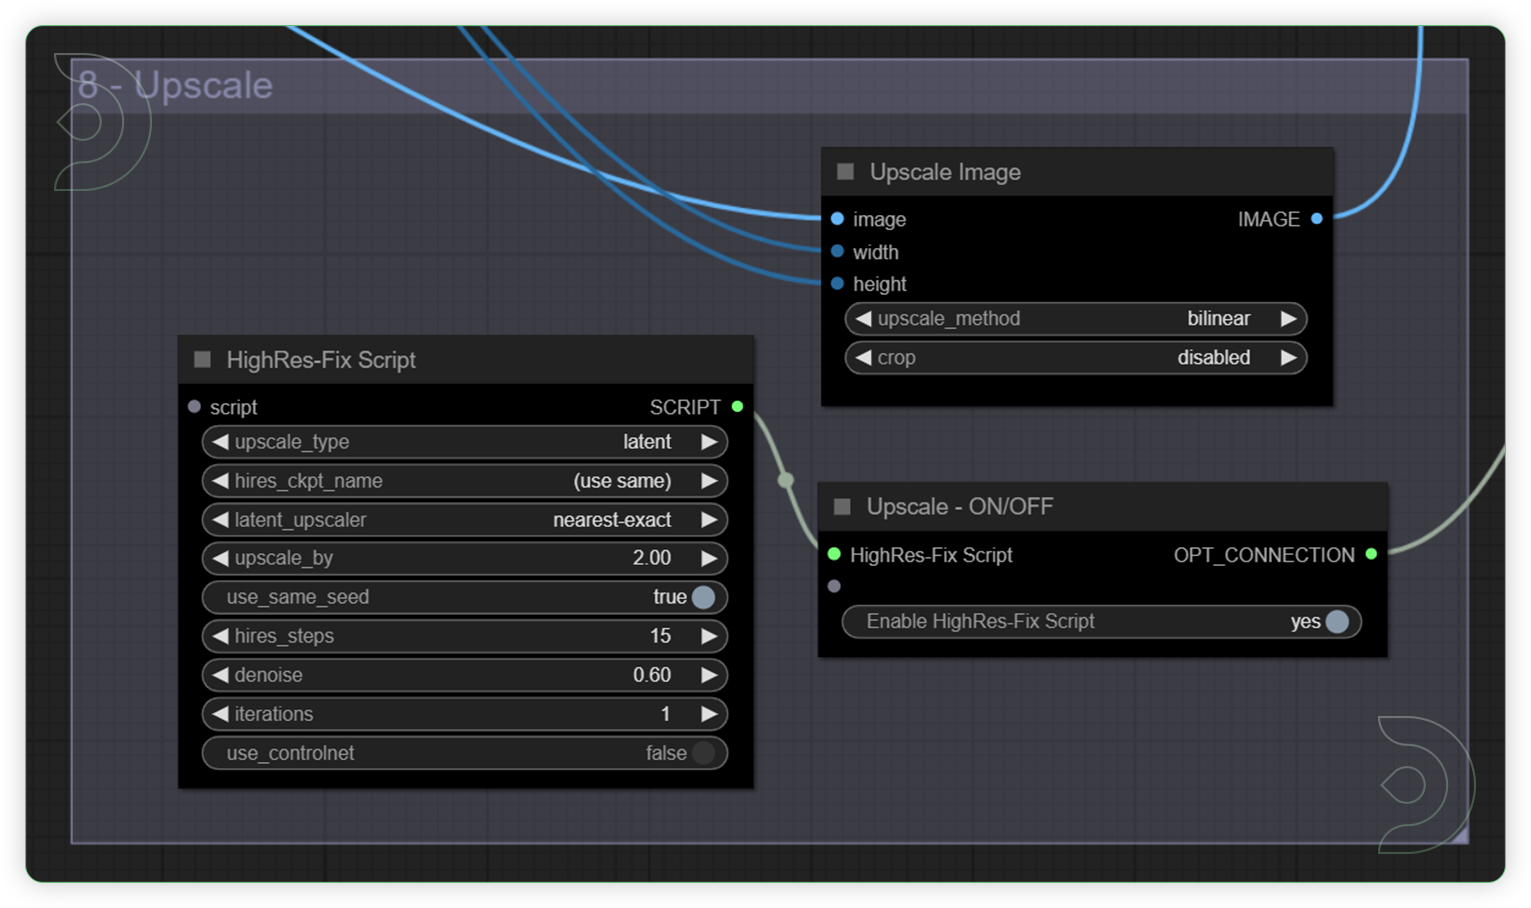
Task: Select next upscale_type with right arrow
Action: click(x=709, y=441)
